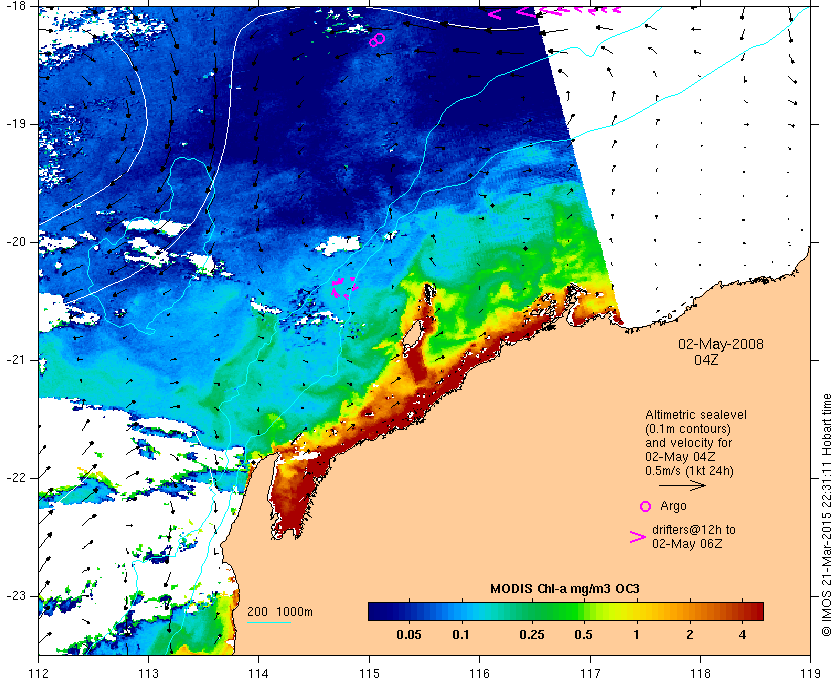Click the longitude axis label '114'
This screenshot has width=840, height=680.
259,673
